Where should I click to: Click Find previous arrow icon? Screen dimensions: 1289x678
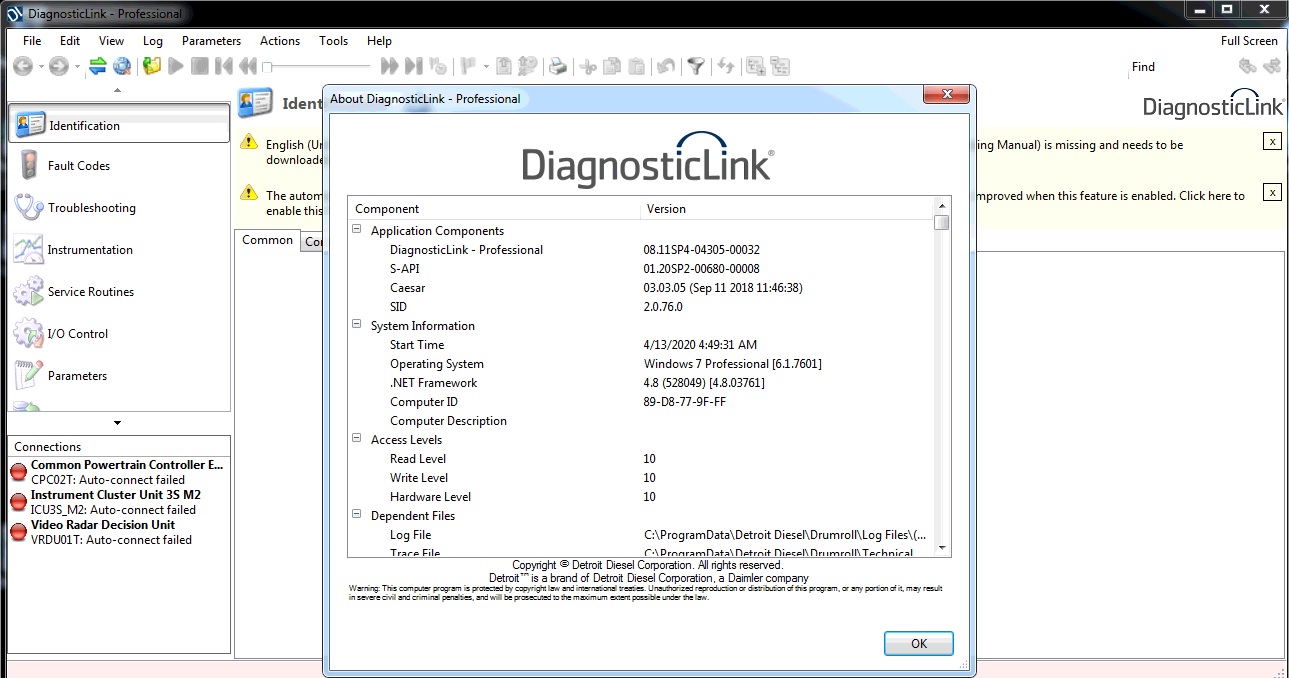pos(1247,66)
